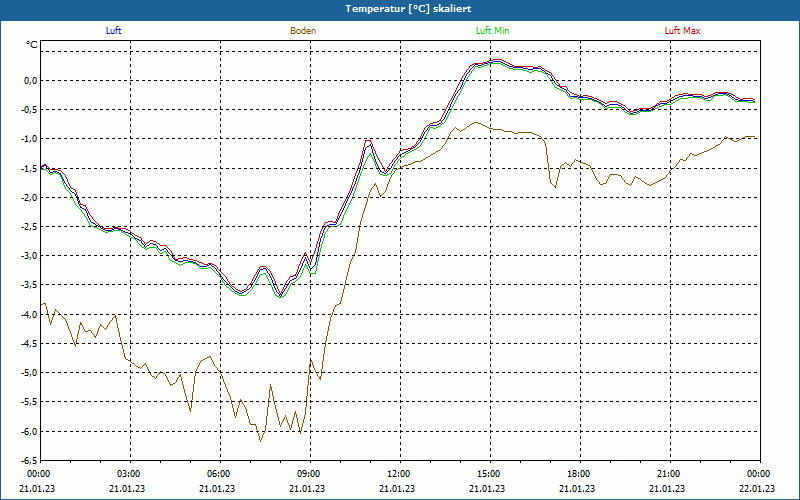Click the -2,5 y-axis value

click(30, 227)
